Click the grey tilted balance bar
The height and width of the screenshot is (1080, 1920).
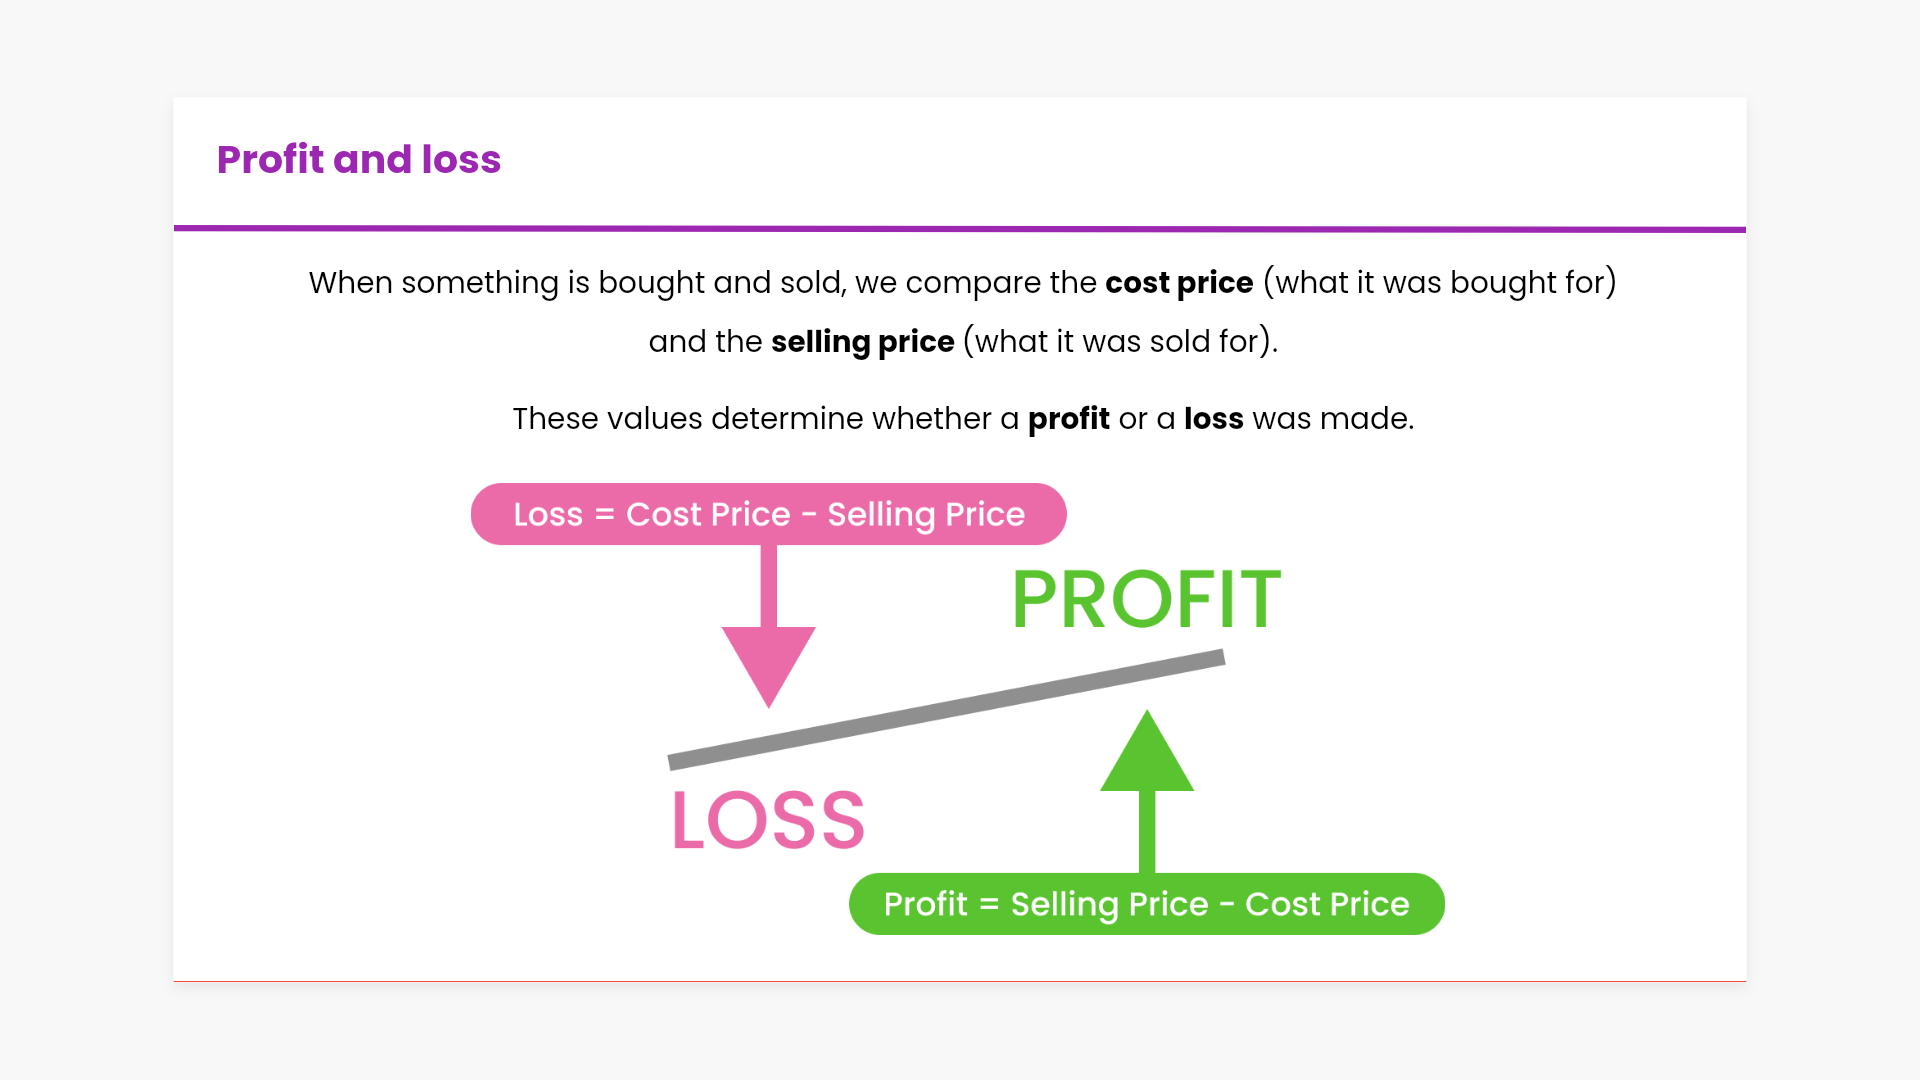pyautogui.click(x=946, y=709)
